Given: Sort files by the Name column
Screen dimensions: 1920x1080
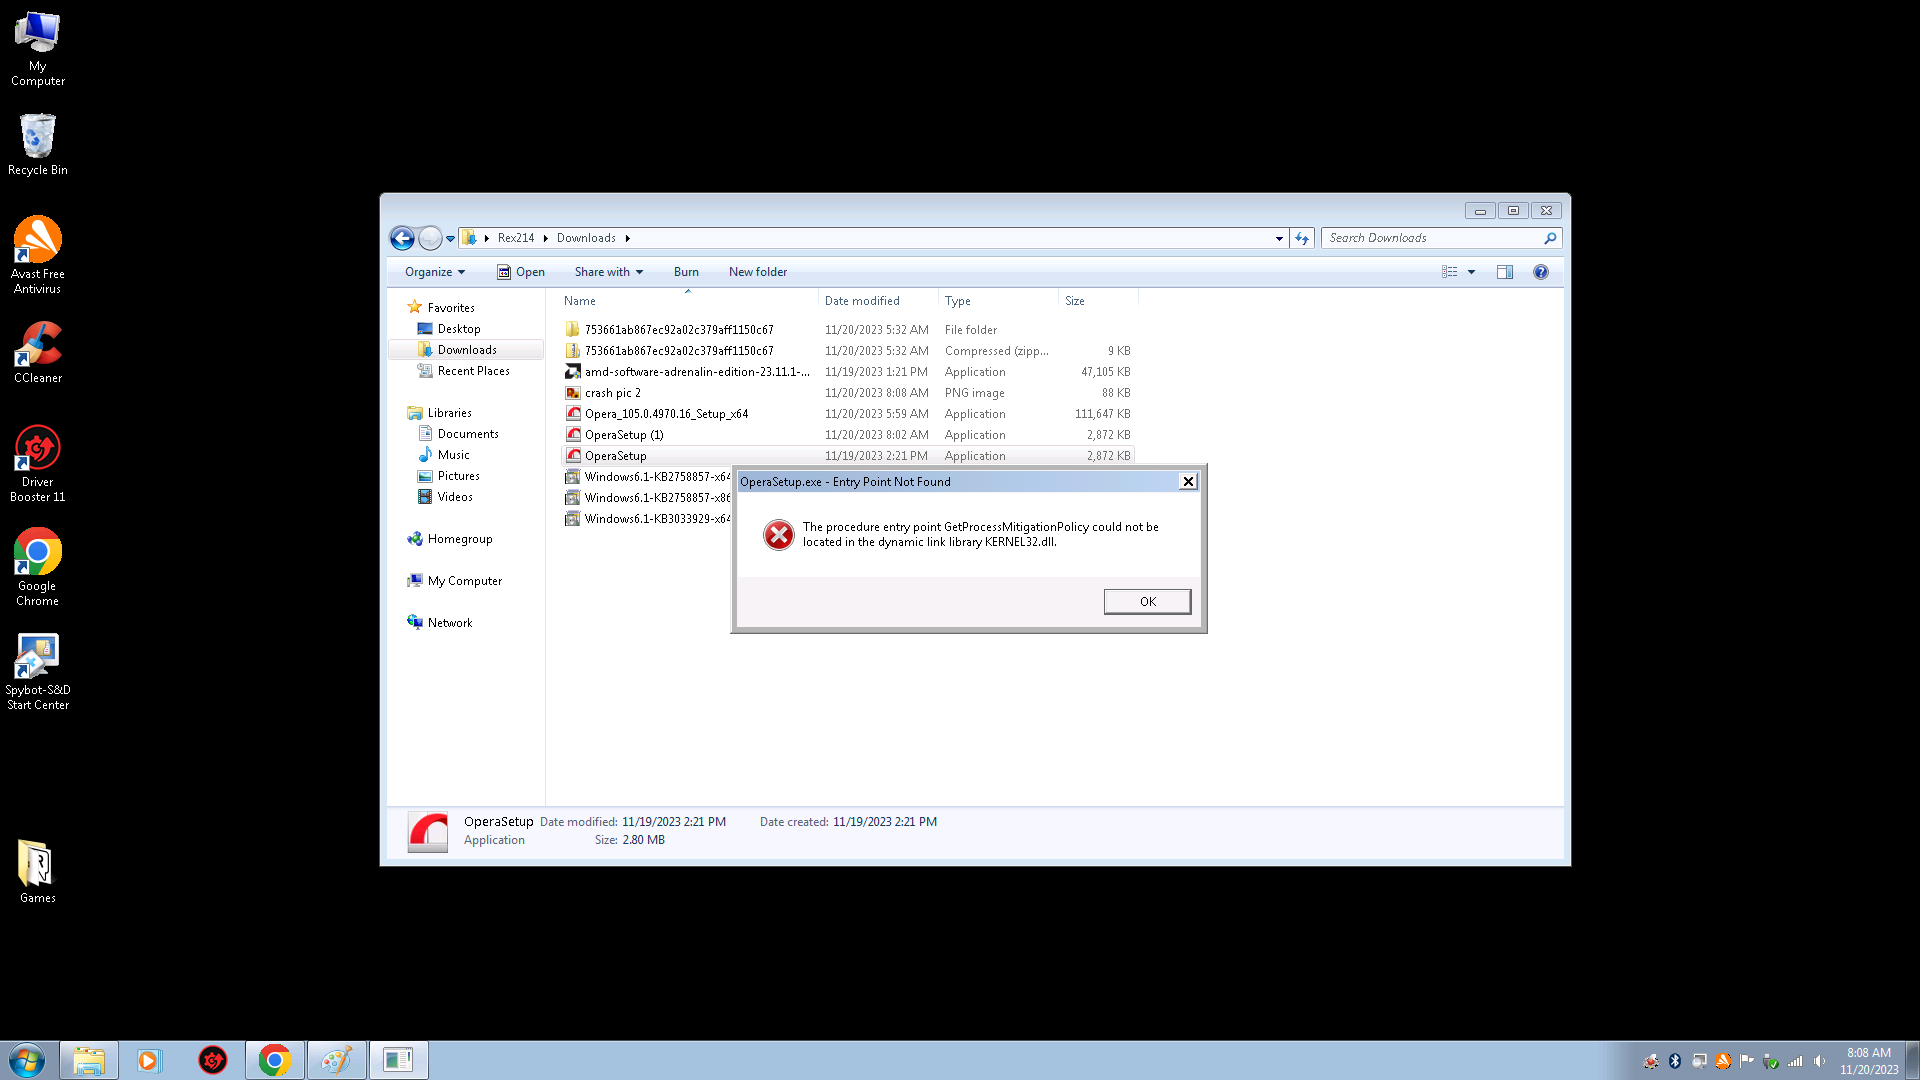Looking at the screenshot, I should [688, 301].
